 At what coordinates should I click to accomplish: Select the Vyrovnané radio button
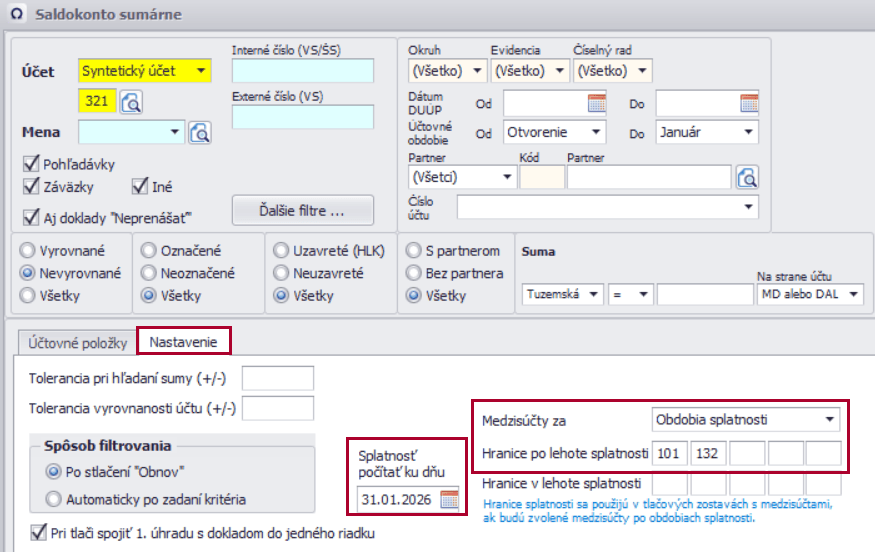coord(27,251)
